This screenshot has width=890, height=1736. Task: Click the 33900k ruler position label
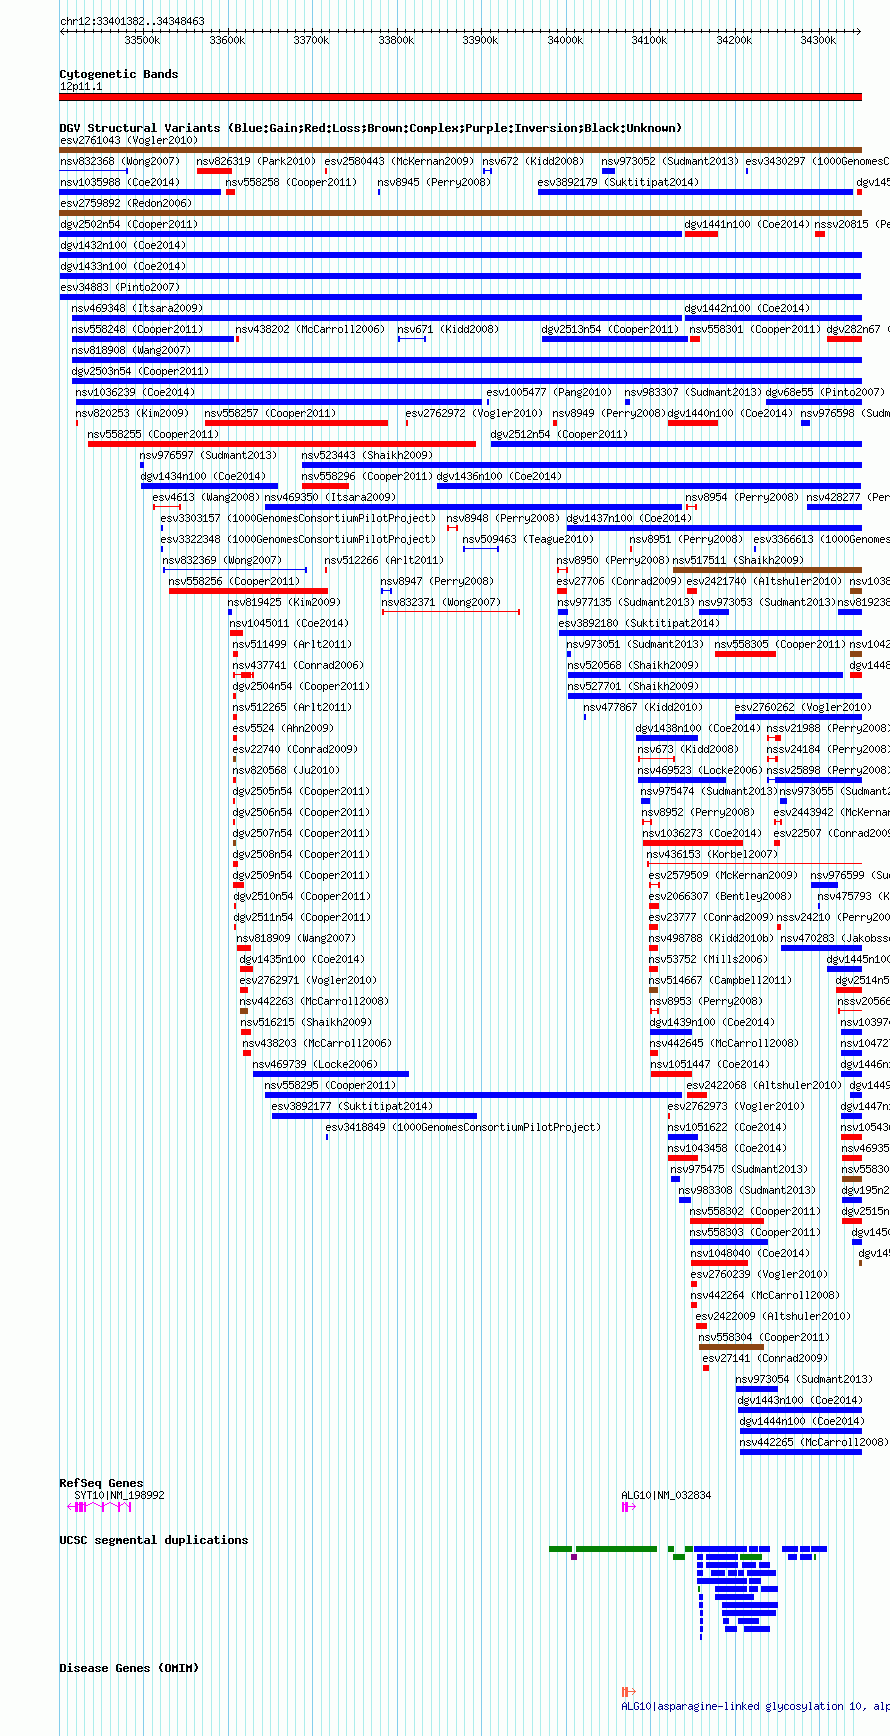tap(480, 40)
